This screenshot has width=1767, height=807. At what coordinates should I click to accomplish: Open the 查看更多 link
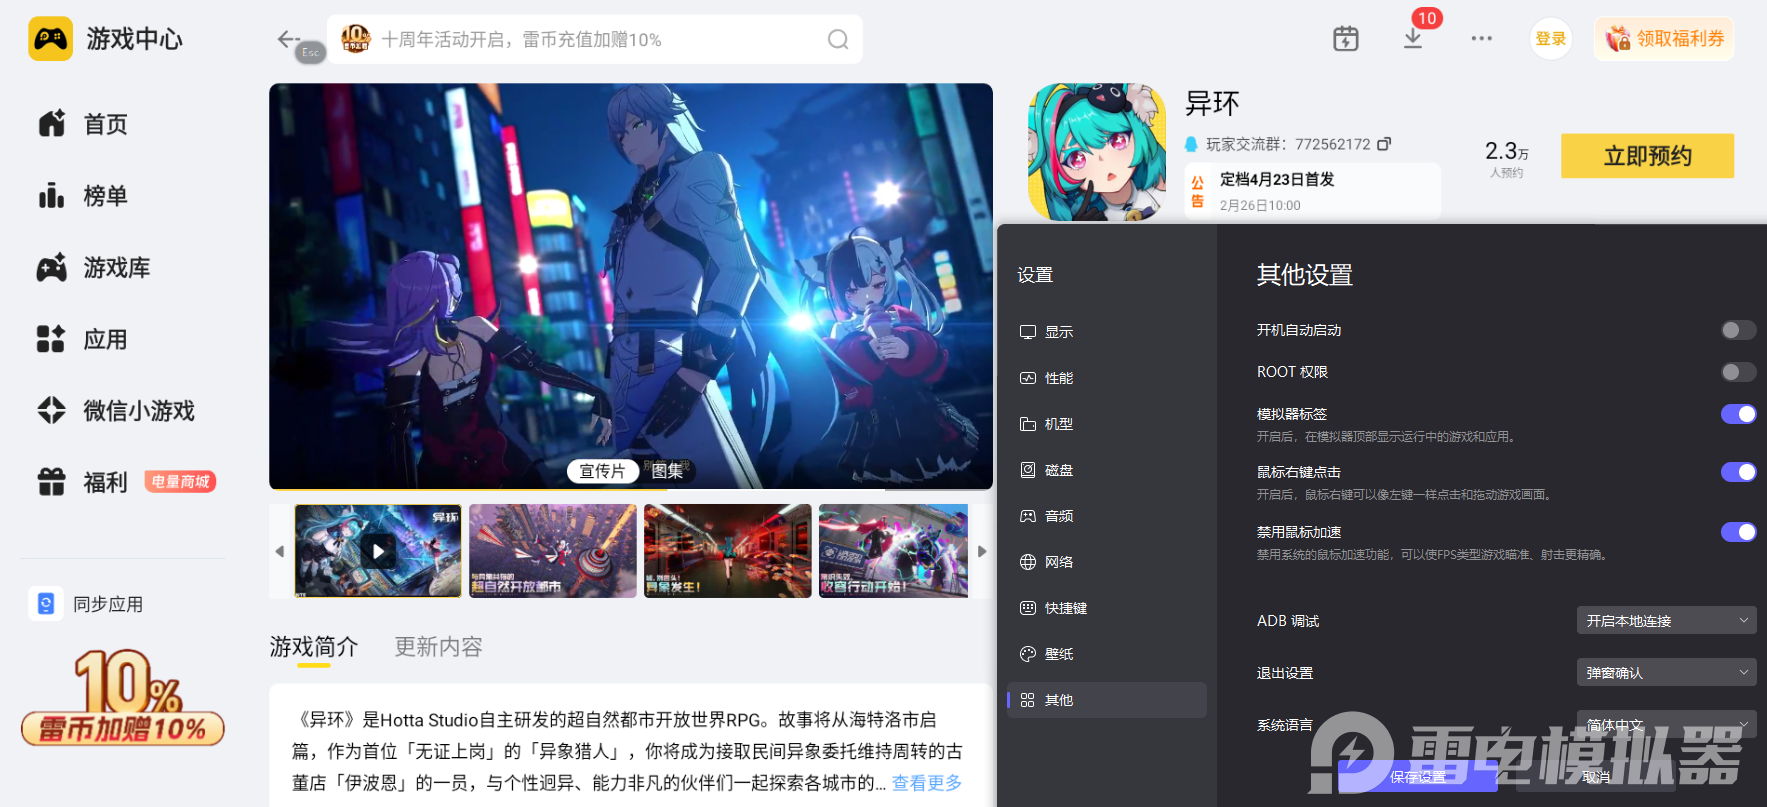pos(927,783)
